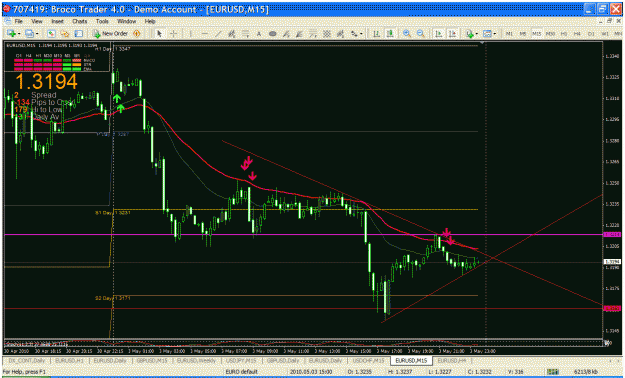Open the Charts menu
The width and height of the screenshot is (625, 378).
point(79,21)
